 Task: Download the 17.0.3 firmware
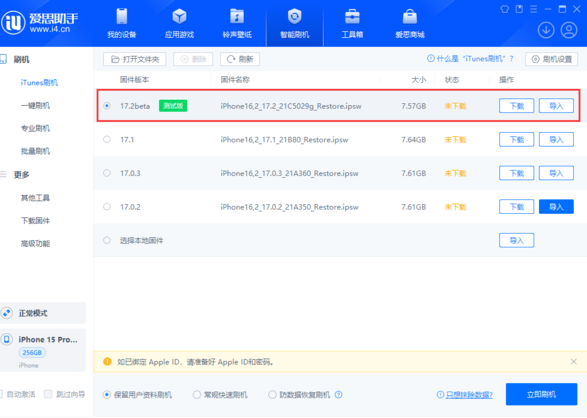(517, 173)
